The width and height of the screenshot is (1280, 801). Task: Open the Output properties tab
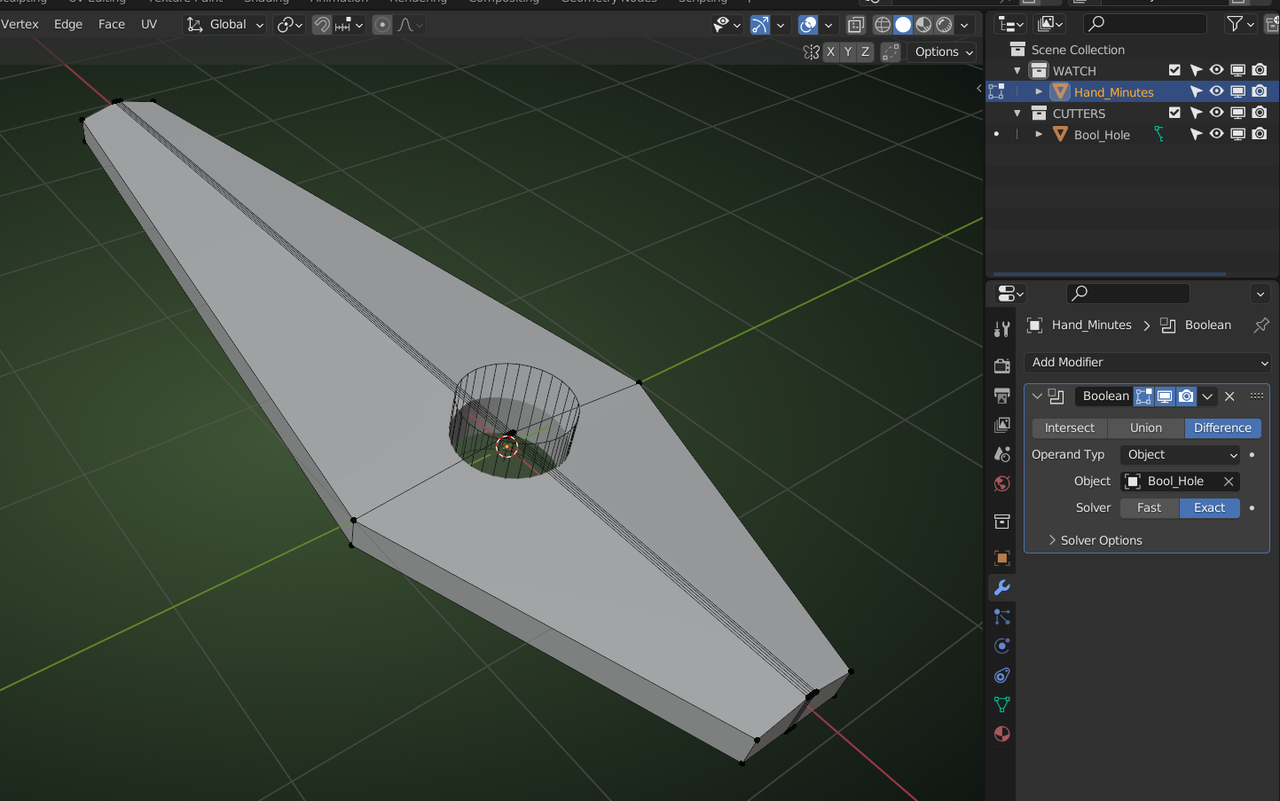click(1002, 396)
